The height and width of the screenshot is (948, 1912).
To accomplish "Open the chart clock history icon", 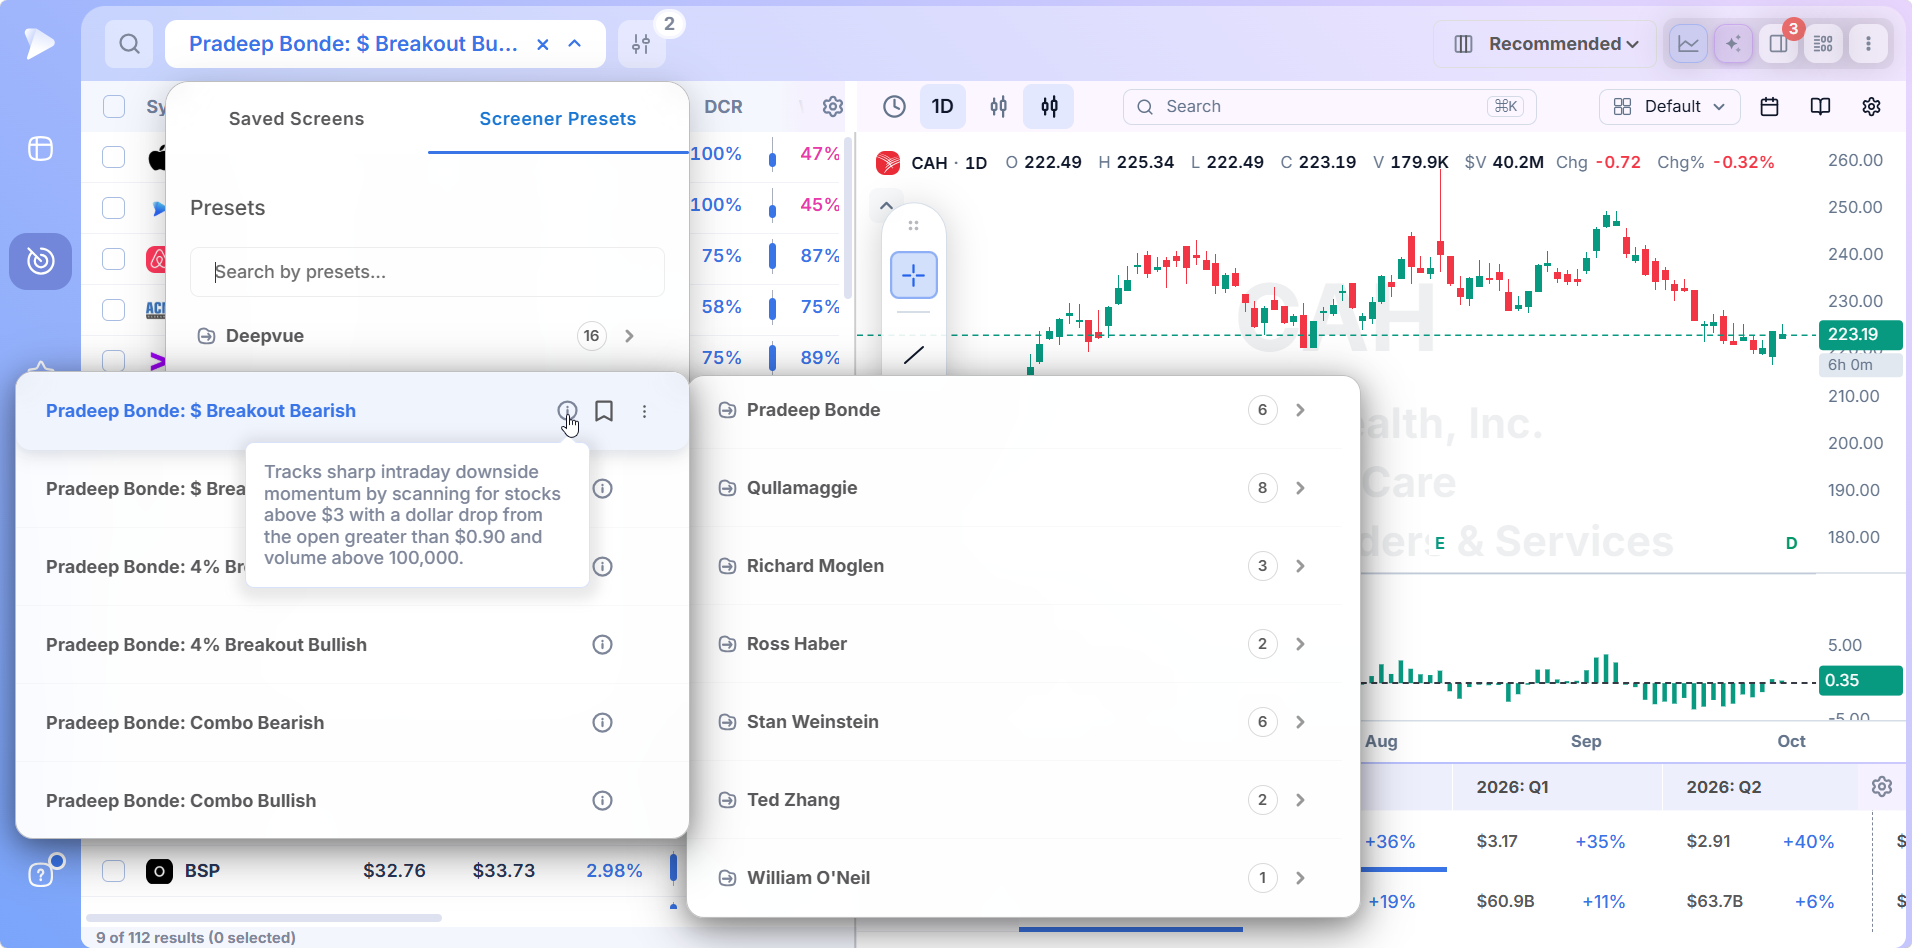I will pos(894,107).
